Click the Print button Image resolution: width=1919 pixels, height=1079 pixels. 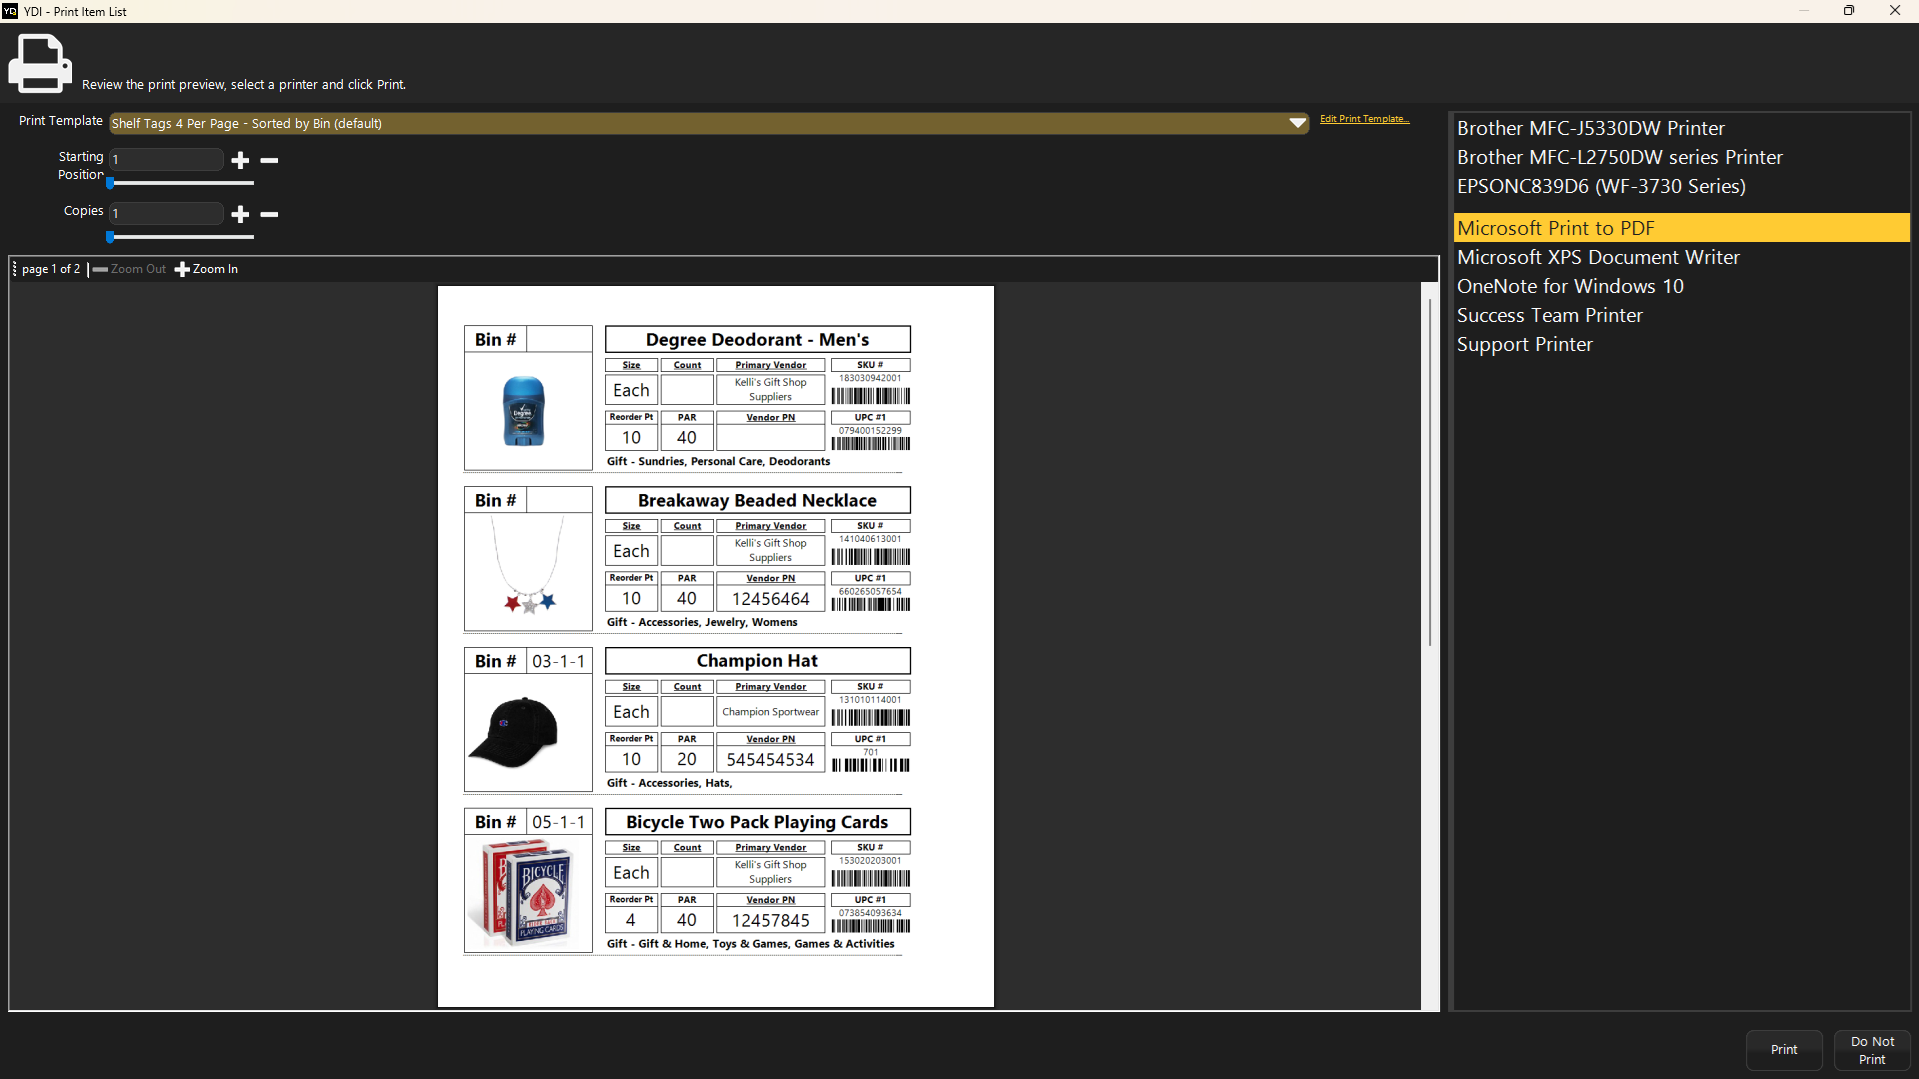coord(1783,1049)
